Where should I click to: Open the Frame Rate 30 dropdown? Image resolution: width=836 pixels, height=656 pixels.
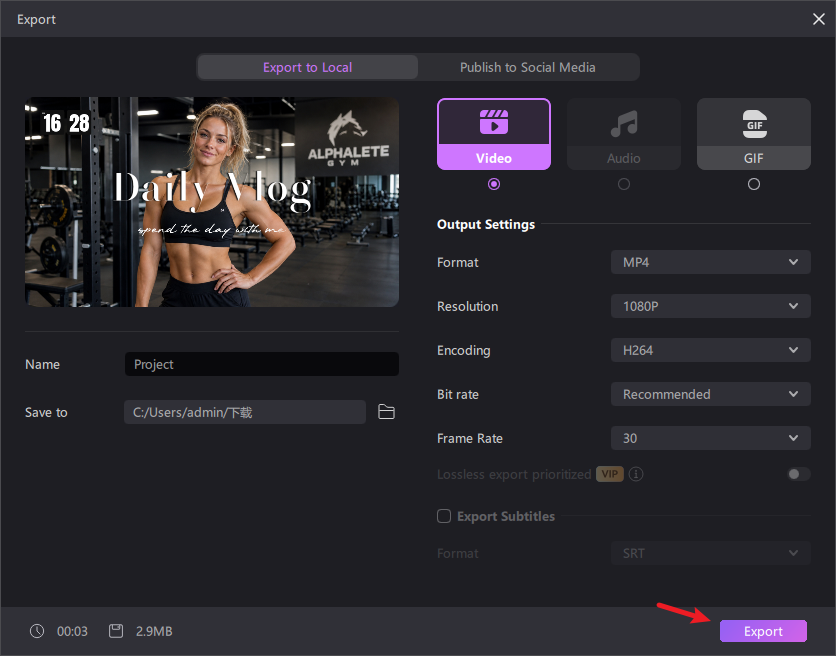pyautogui.click(x=711, y=438)
